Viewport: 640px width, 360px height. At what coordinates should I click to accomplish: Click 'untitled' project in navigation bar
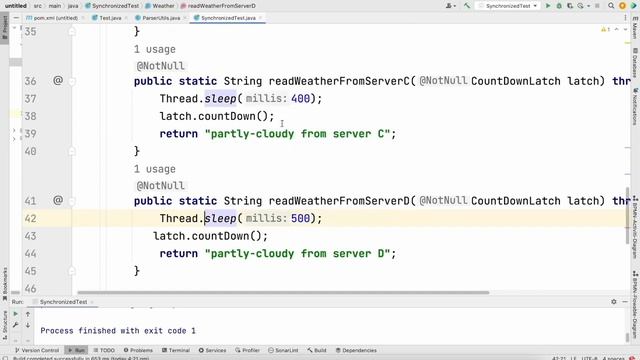16,6
